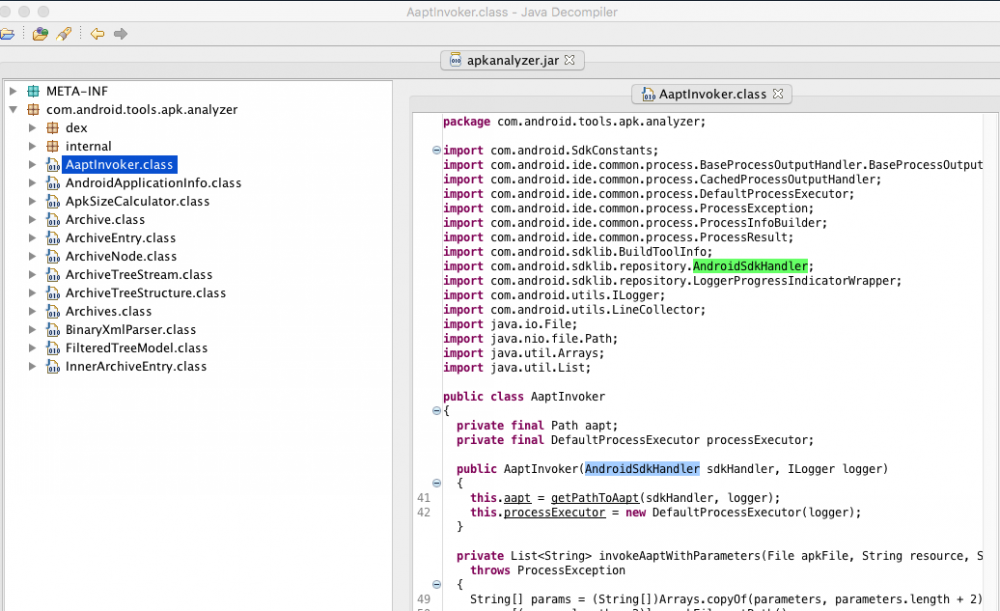The width and height of the screenshot is (1000, 611).
Task: Click the dex package icon
Action: [x=53, y=128]
